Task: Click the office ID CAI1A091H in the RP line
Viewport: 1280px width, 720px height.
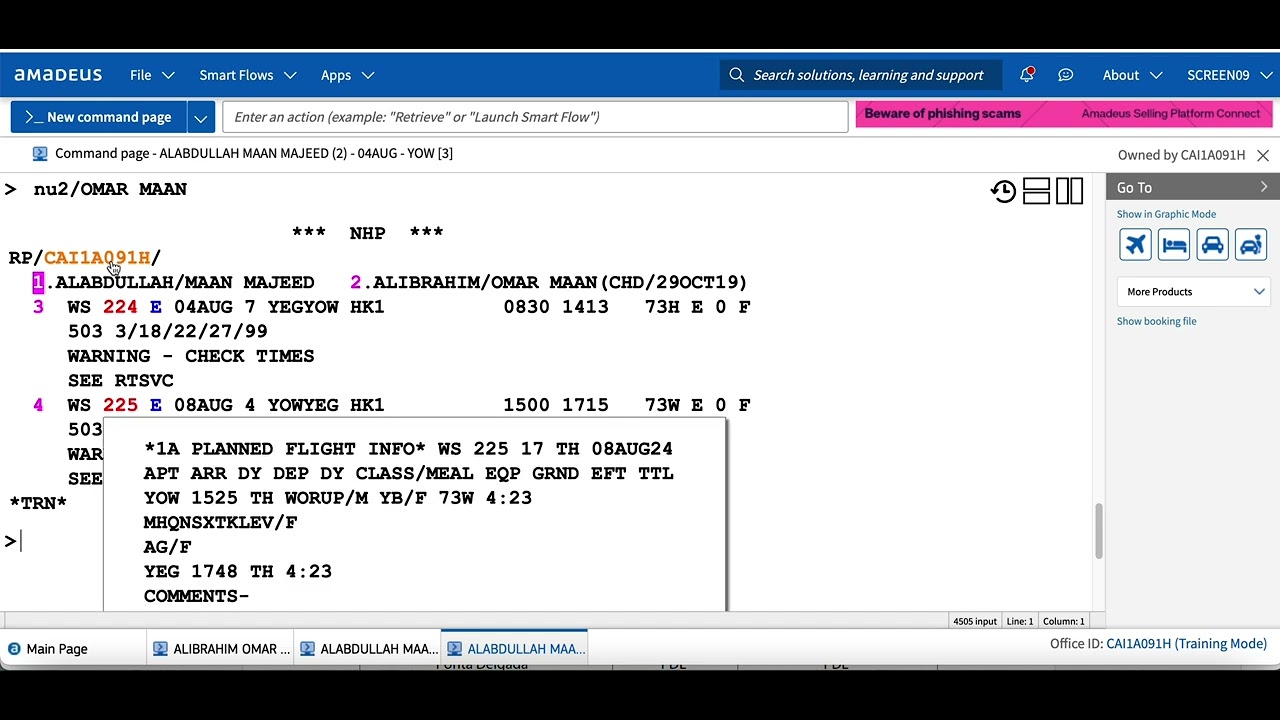Action: pyautogui.click(x=97, y=258)
